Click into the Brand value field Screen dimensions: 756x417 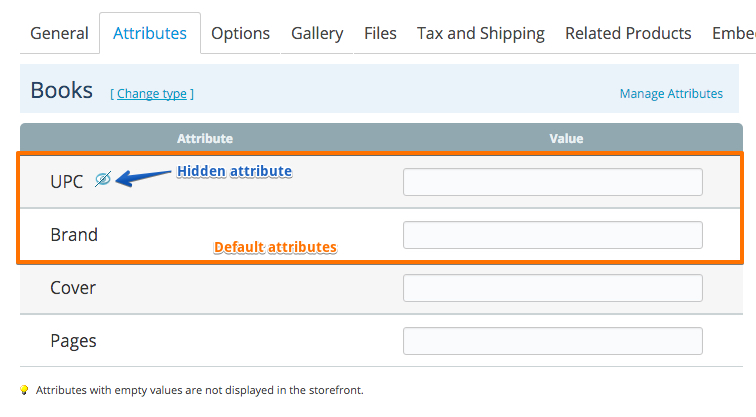pos(553,235)
